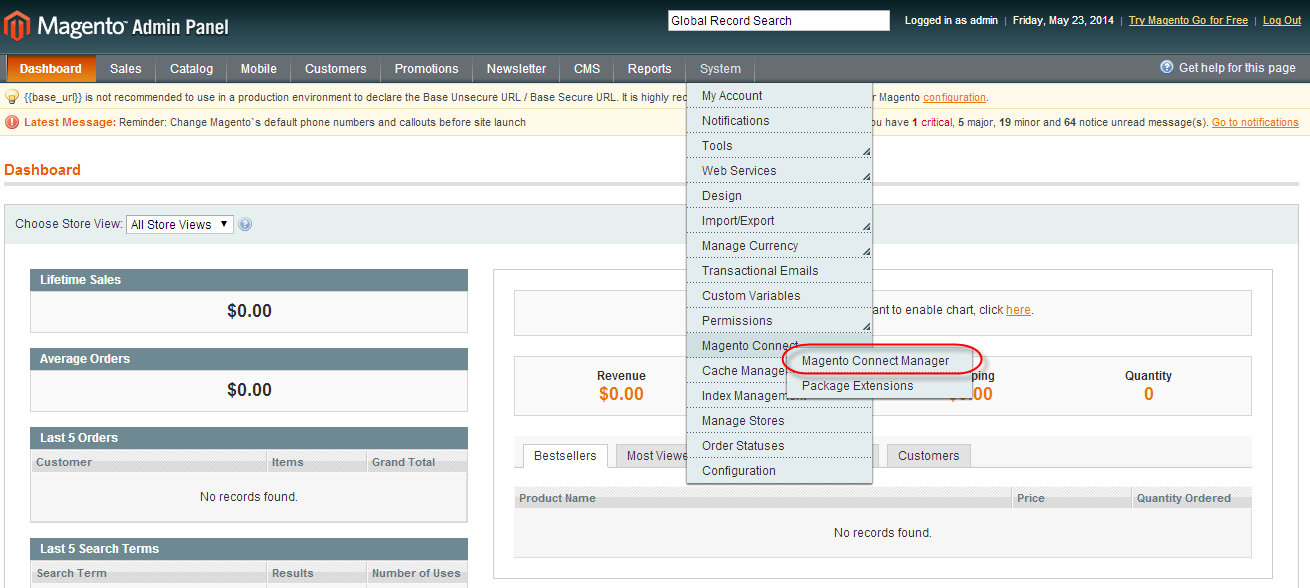Viewport: 1310px width, 588px height.
Task: Click the Revenue $0.00 value
Action: coord(621,394)
